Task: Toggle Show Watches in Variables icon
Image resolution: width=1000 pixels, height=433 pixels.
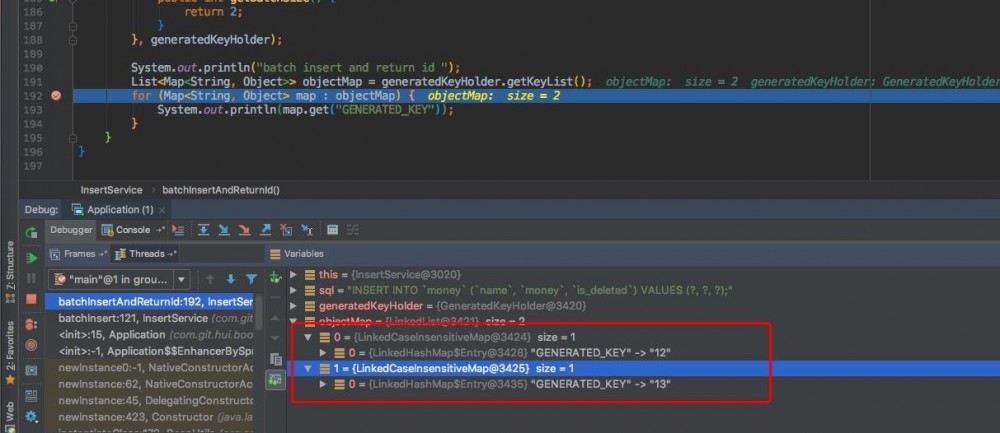Action: 276,380
